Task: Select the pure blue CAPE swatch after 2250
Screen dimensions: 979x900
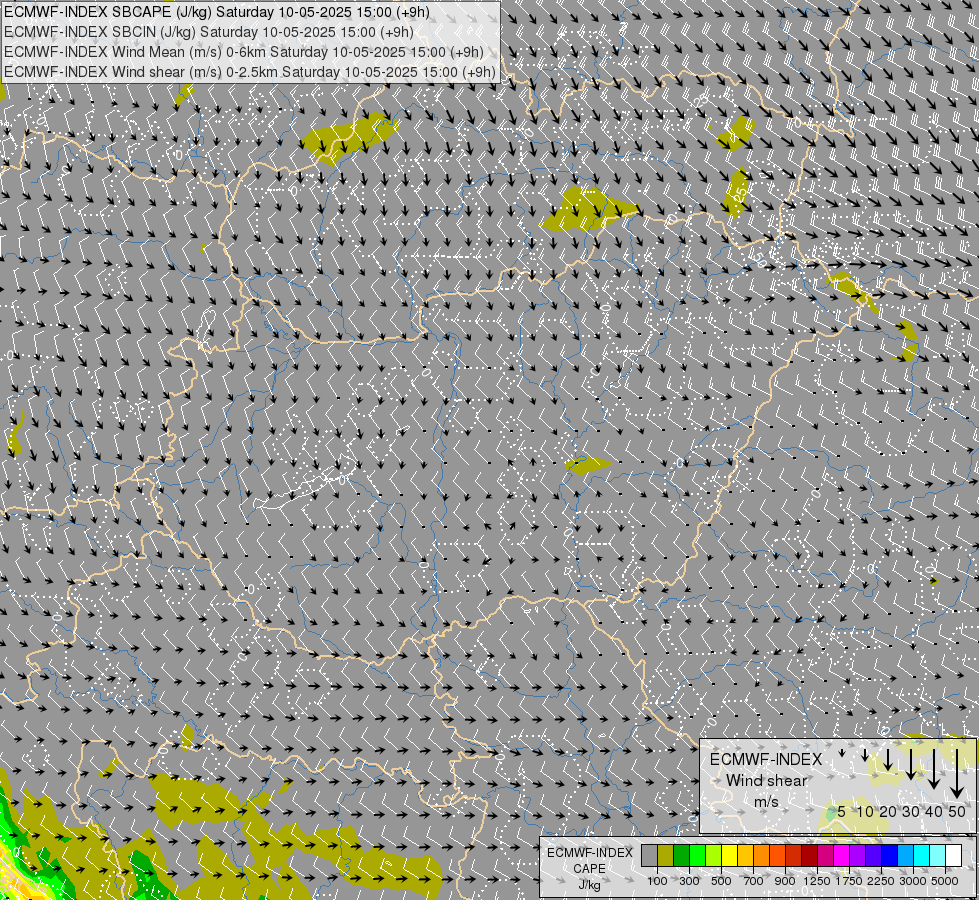Action: 890,856
